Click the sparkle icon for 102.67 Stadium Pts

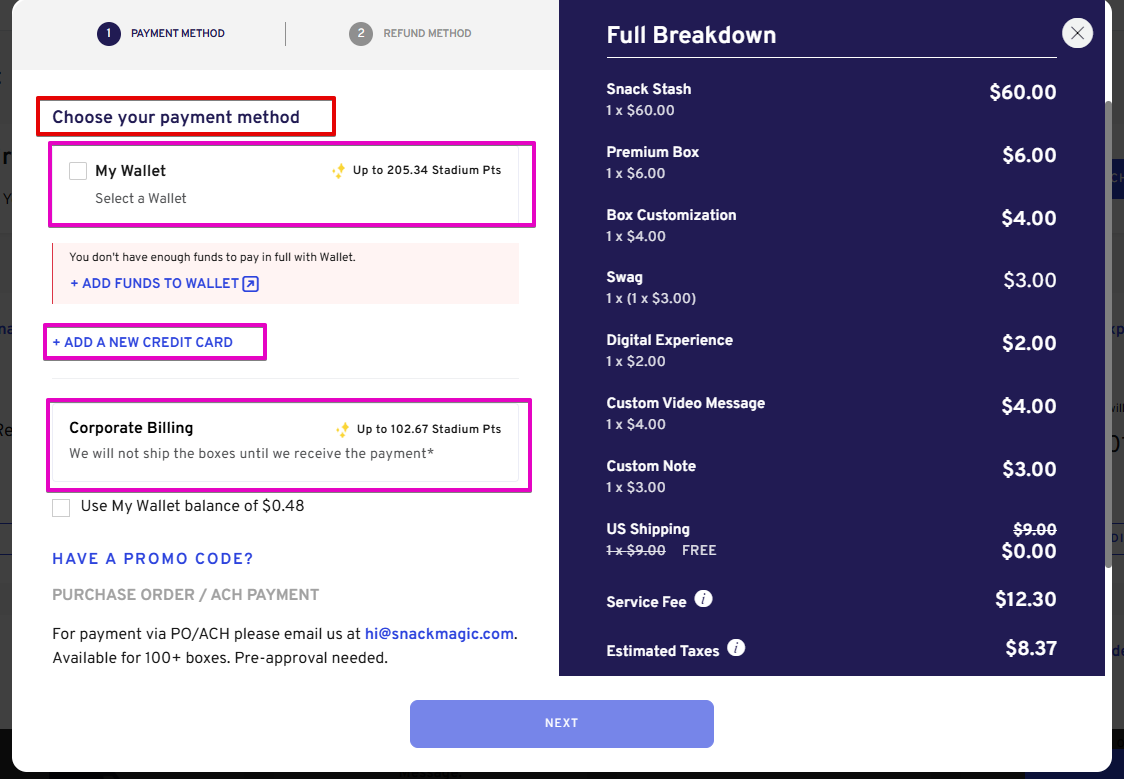[x=343, y=429]
